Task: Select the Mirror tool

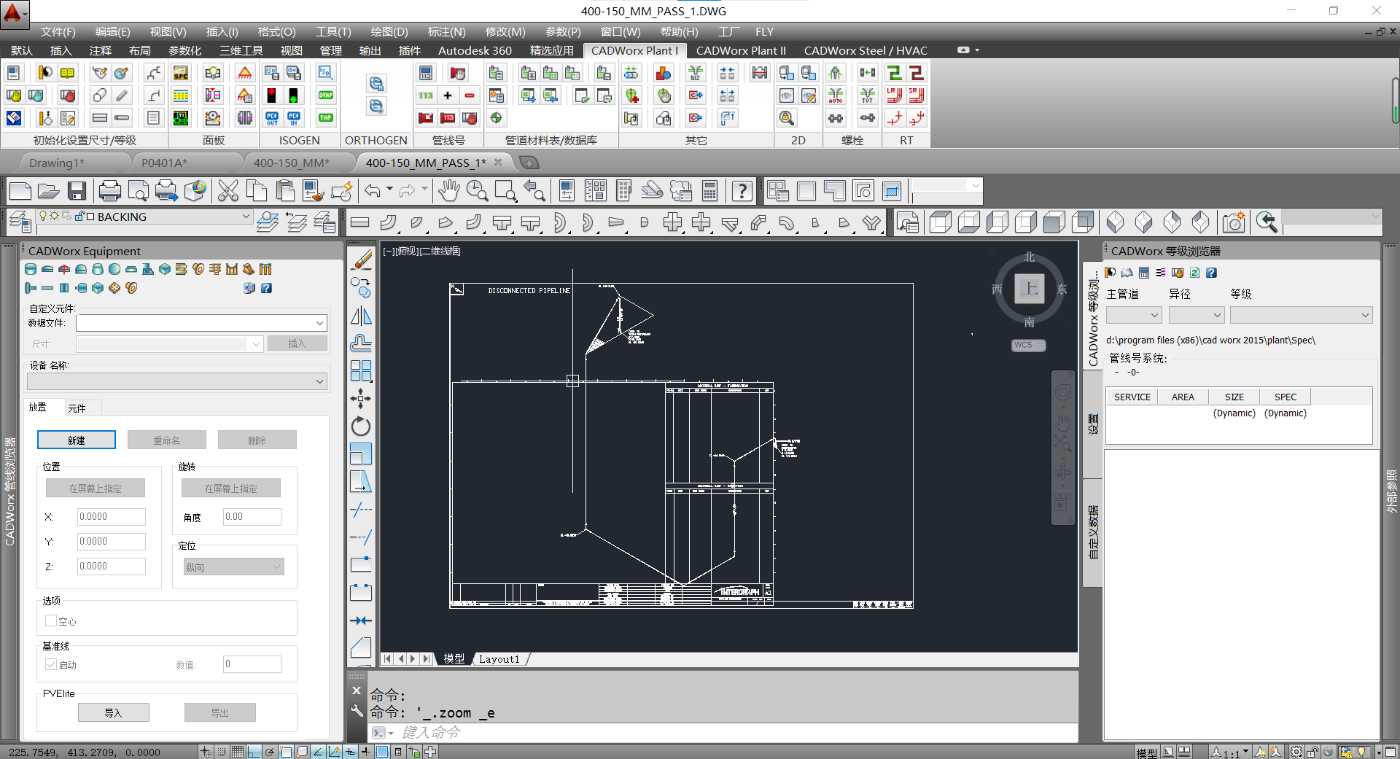Action: pyautogui.click(x=362, y=316)
